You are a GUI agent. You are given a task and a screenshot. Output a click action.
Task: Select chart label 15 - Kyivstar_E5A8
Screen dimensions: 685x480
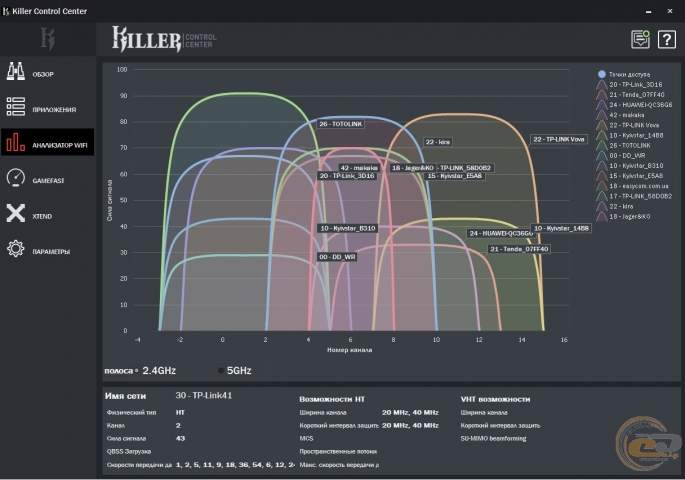tap(454, 176)
